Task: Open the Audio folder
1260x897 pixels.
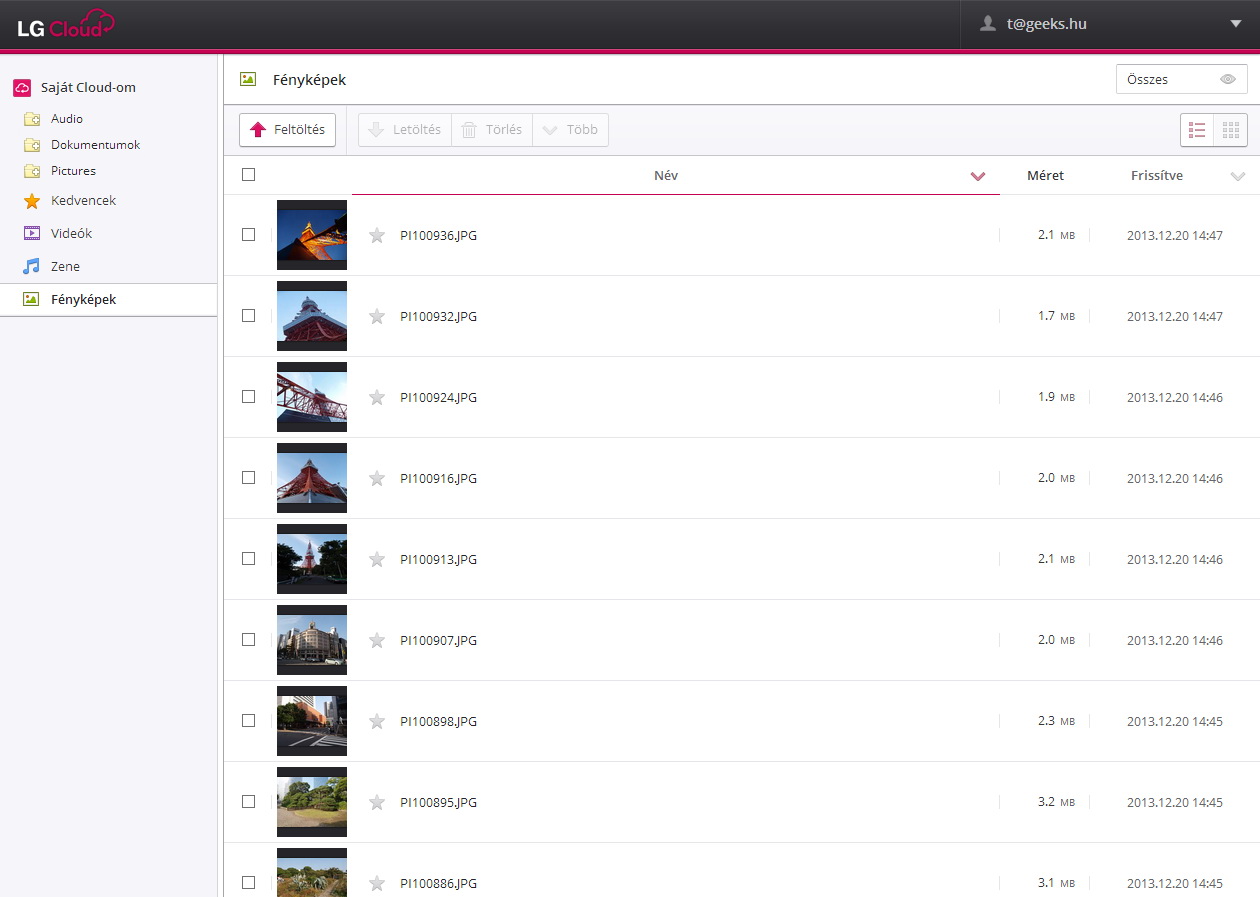Action: 66,119
